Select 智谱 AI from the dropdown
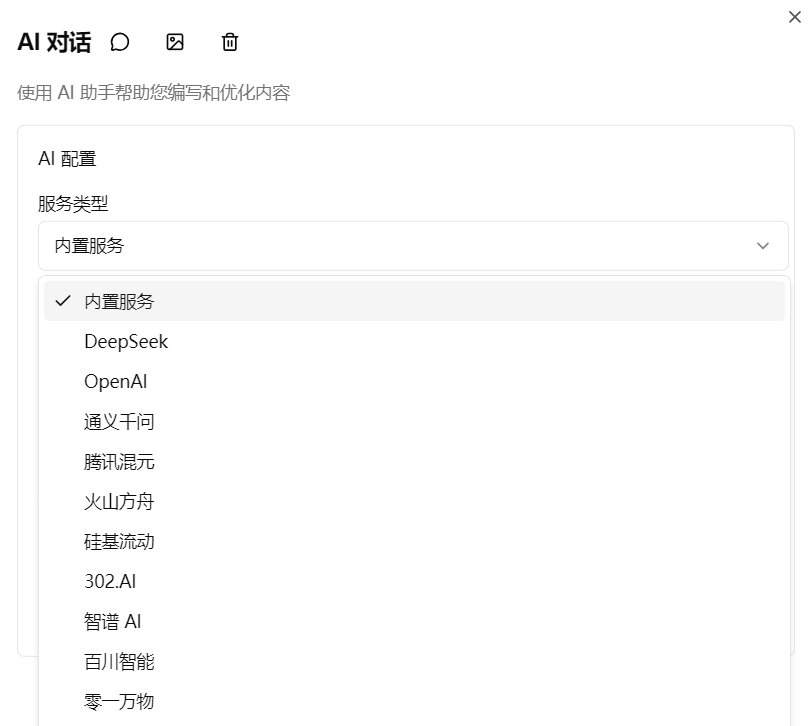811x726 pixels. pos(113,621)
